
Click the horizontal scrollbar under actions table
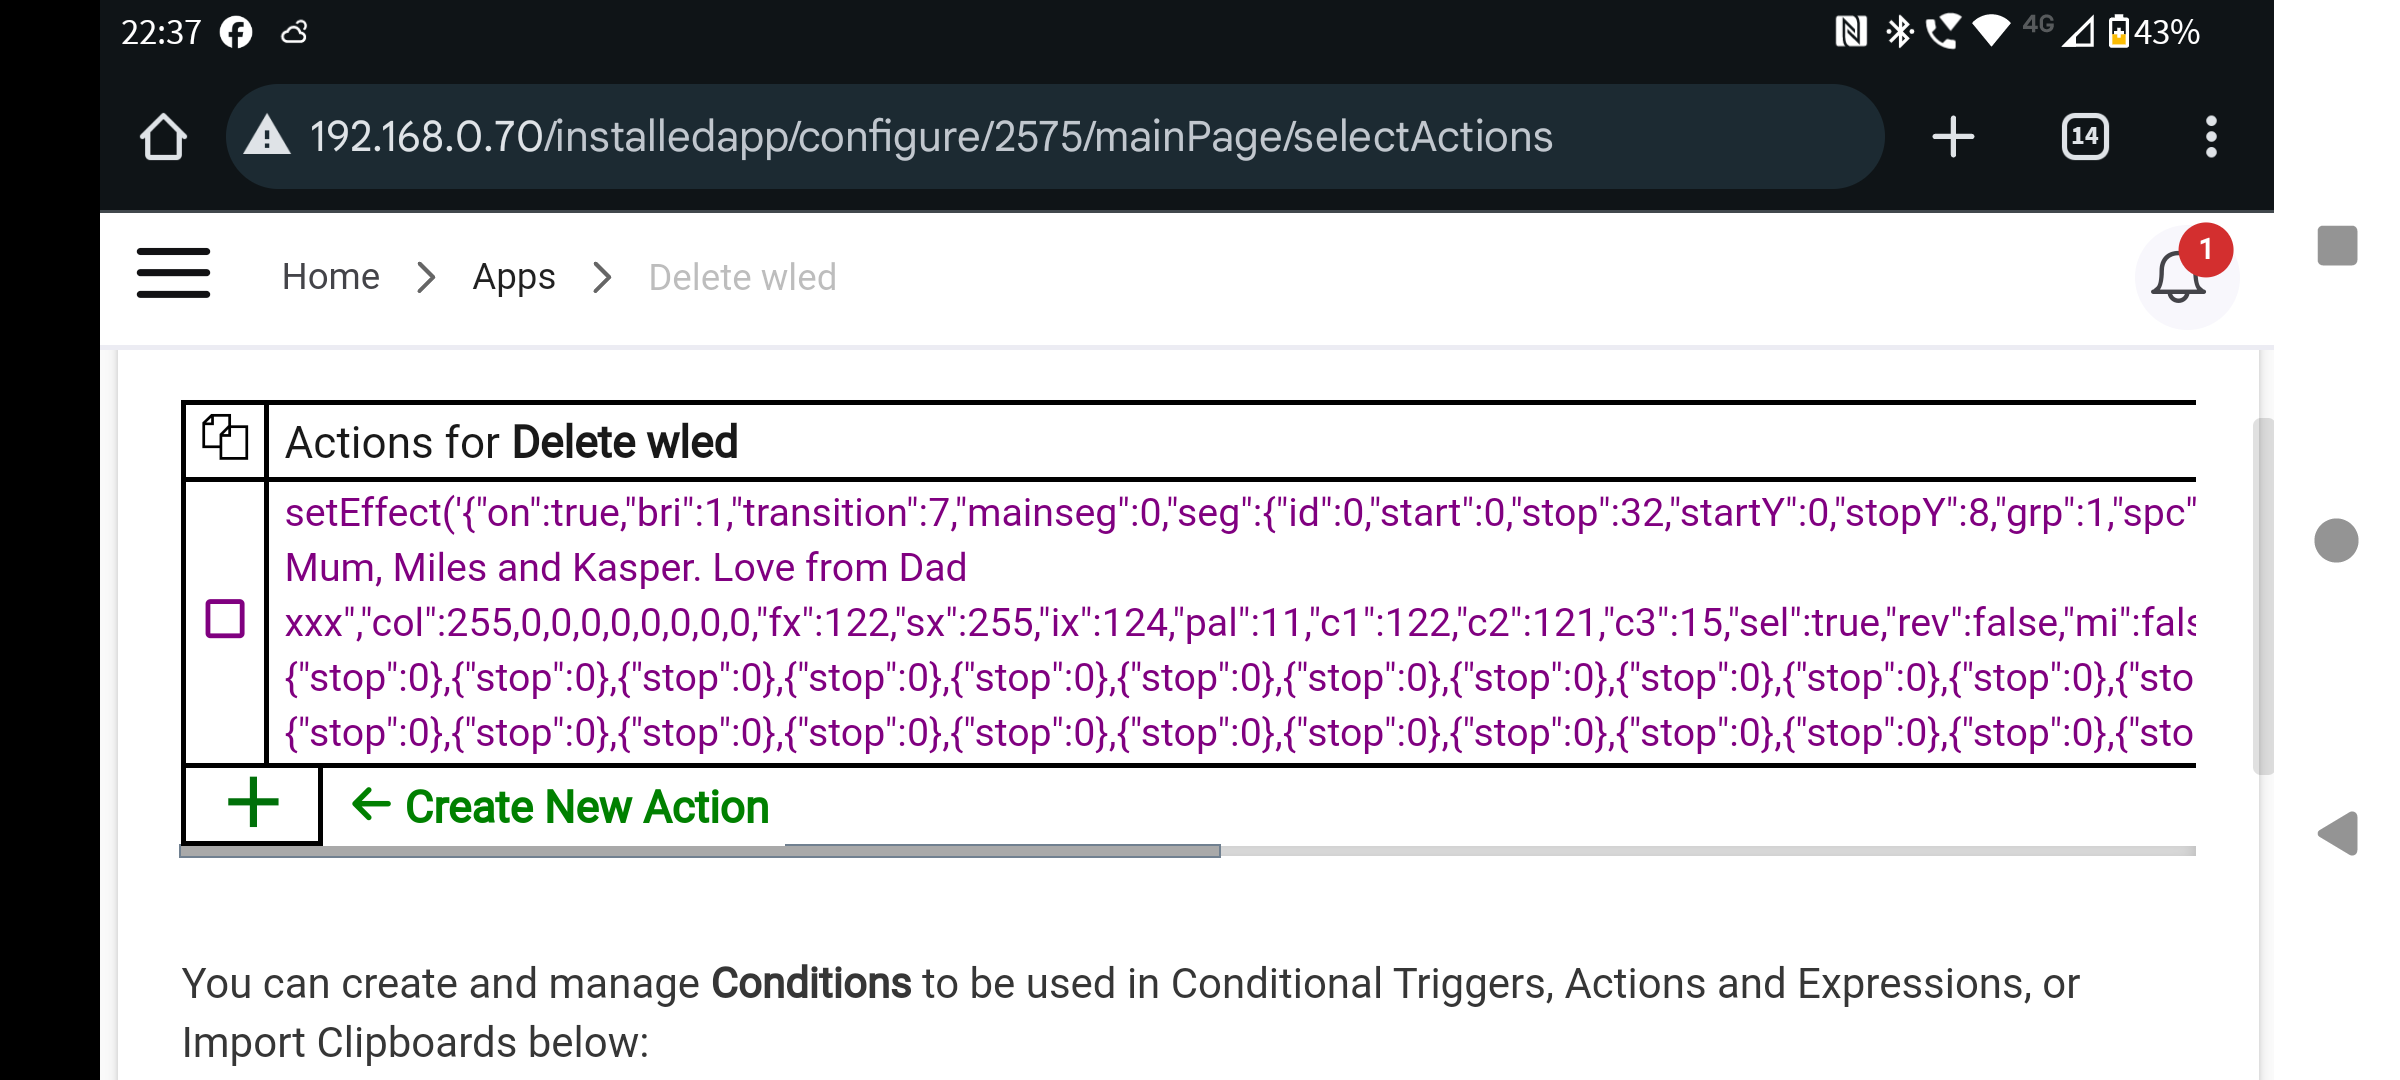pyautogui.click(x=700, y=851)
